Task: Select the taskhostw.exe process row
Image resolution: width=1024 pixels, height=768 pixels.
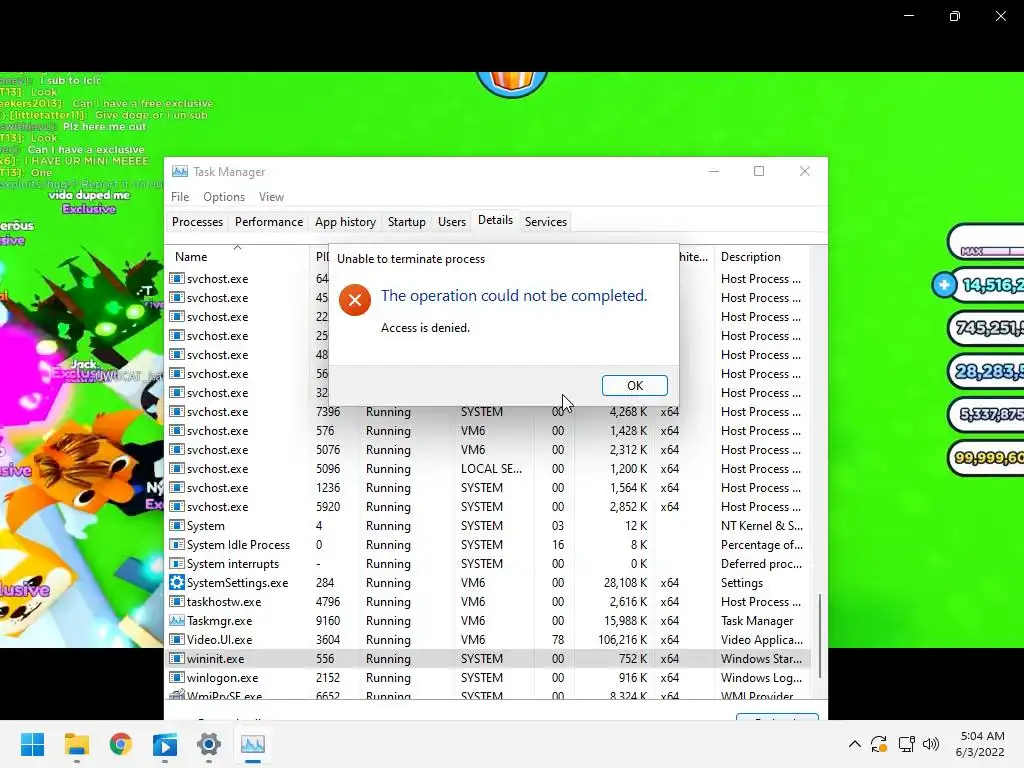Action: [488, 602]
